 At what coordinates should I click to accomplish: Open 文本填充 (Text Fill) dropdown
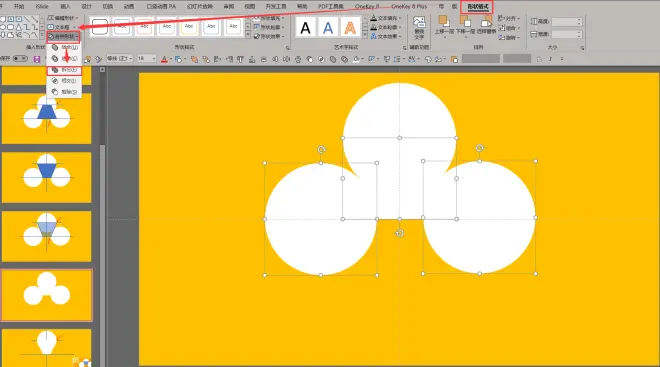386,18
